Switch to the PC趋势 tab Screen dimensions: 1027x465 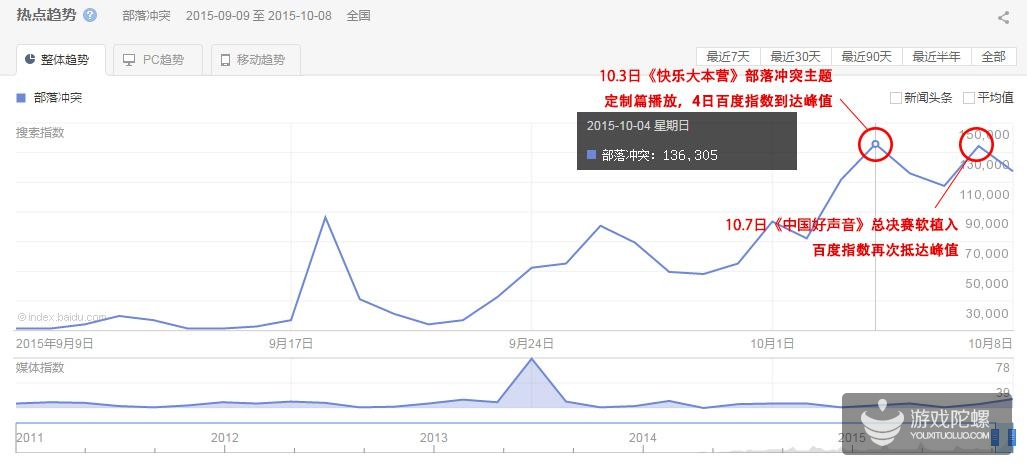(157, 60)
